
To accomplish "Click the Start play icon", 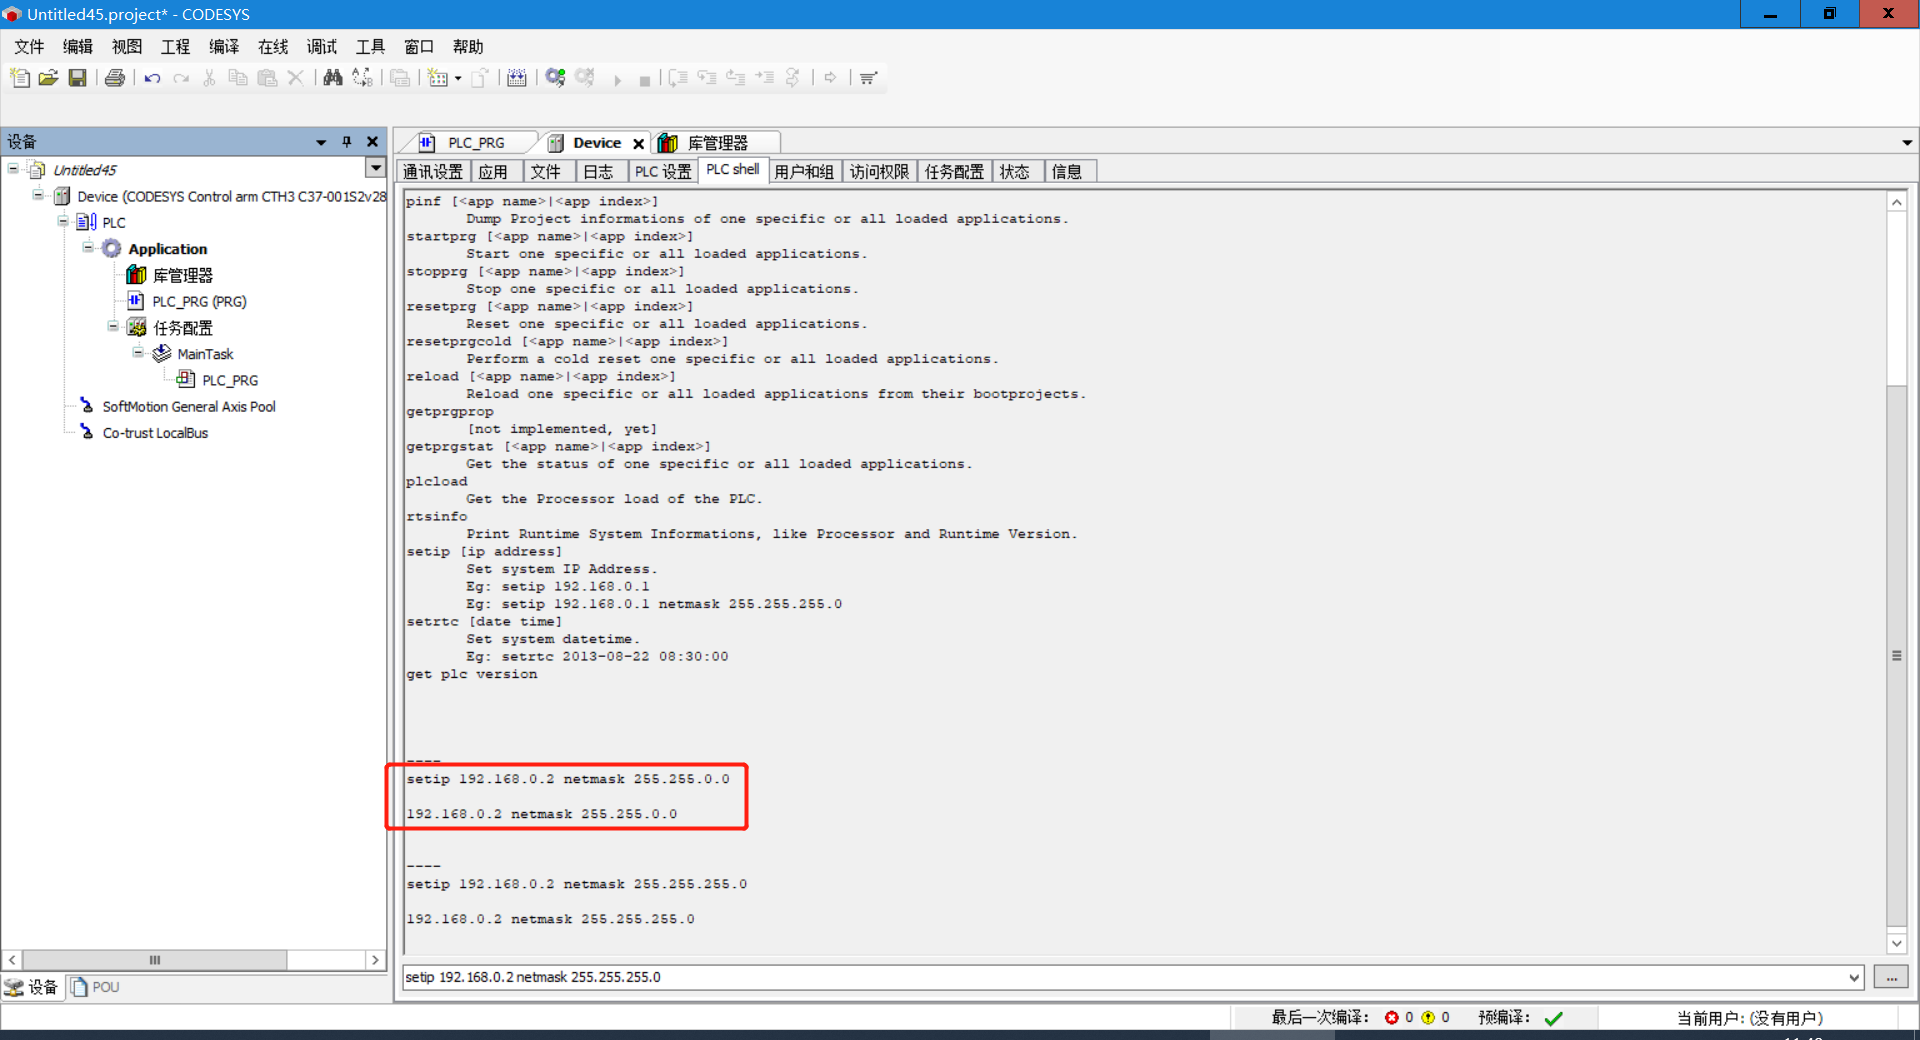I will [617, 80].
